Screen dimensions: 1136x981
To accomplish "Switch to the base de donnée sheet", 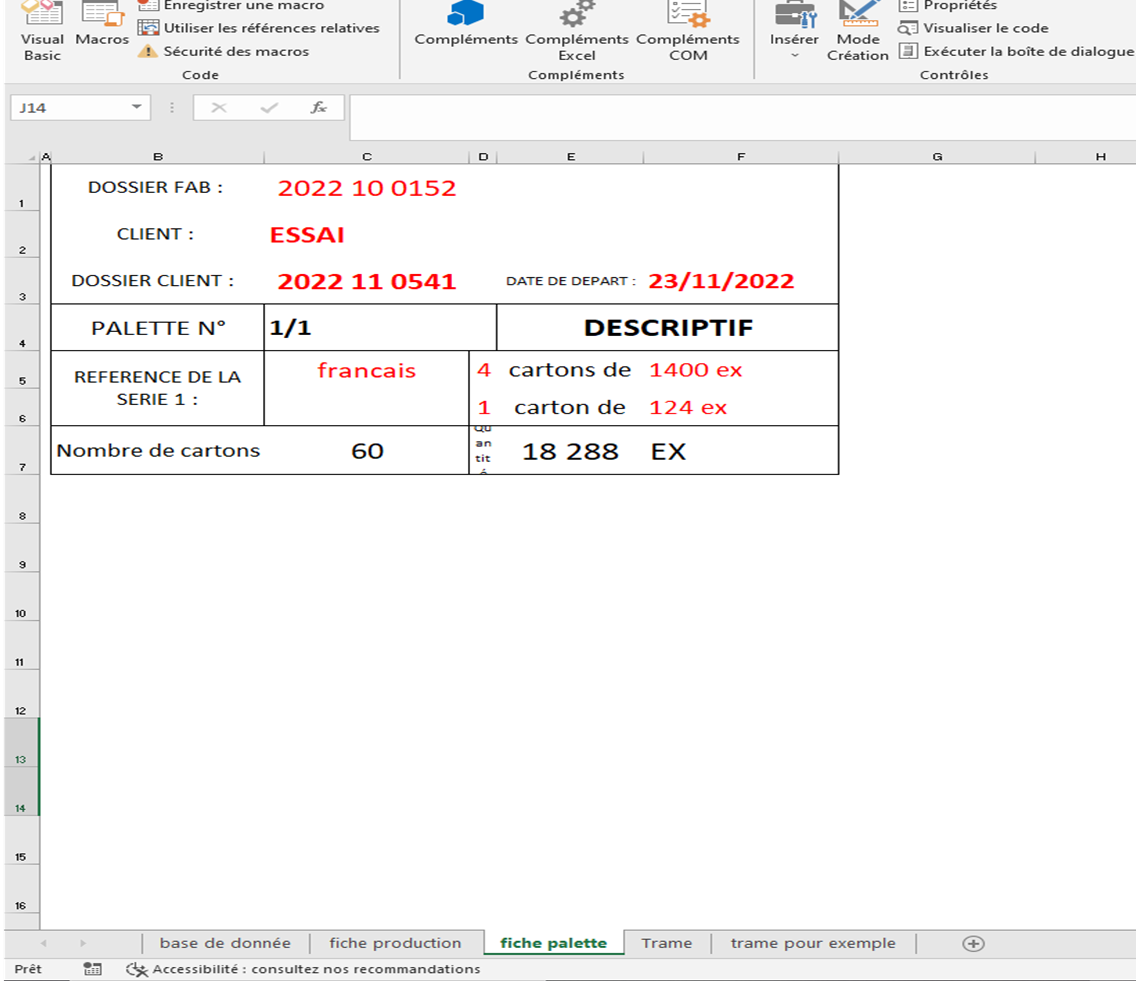I will [225, 943].
